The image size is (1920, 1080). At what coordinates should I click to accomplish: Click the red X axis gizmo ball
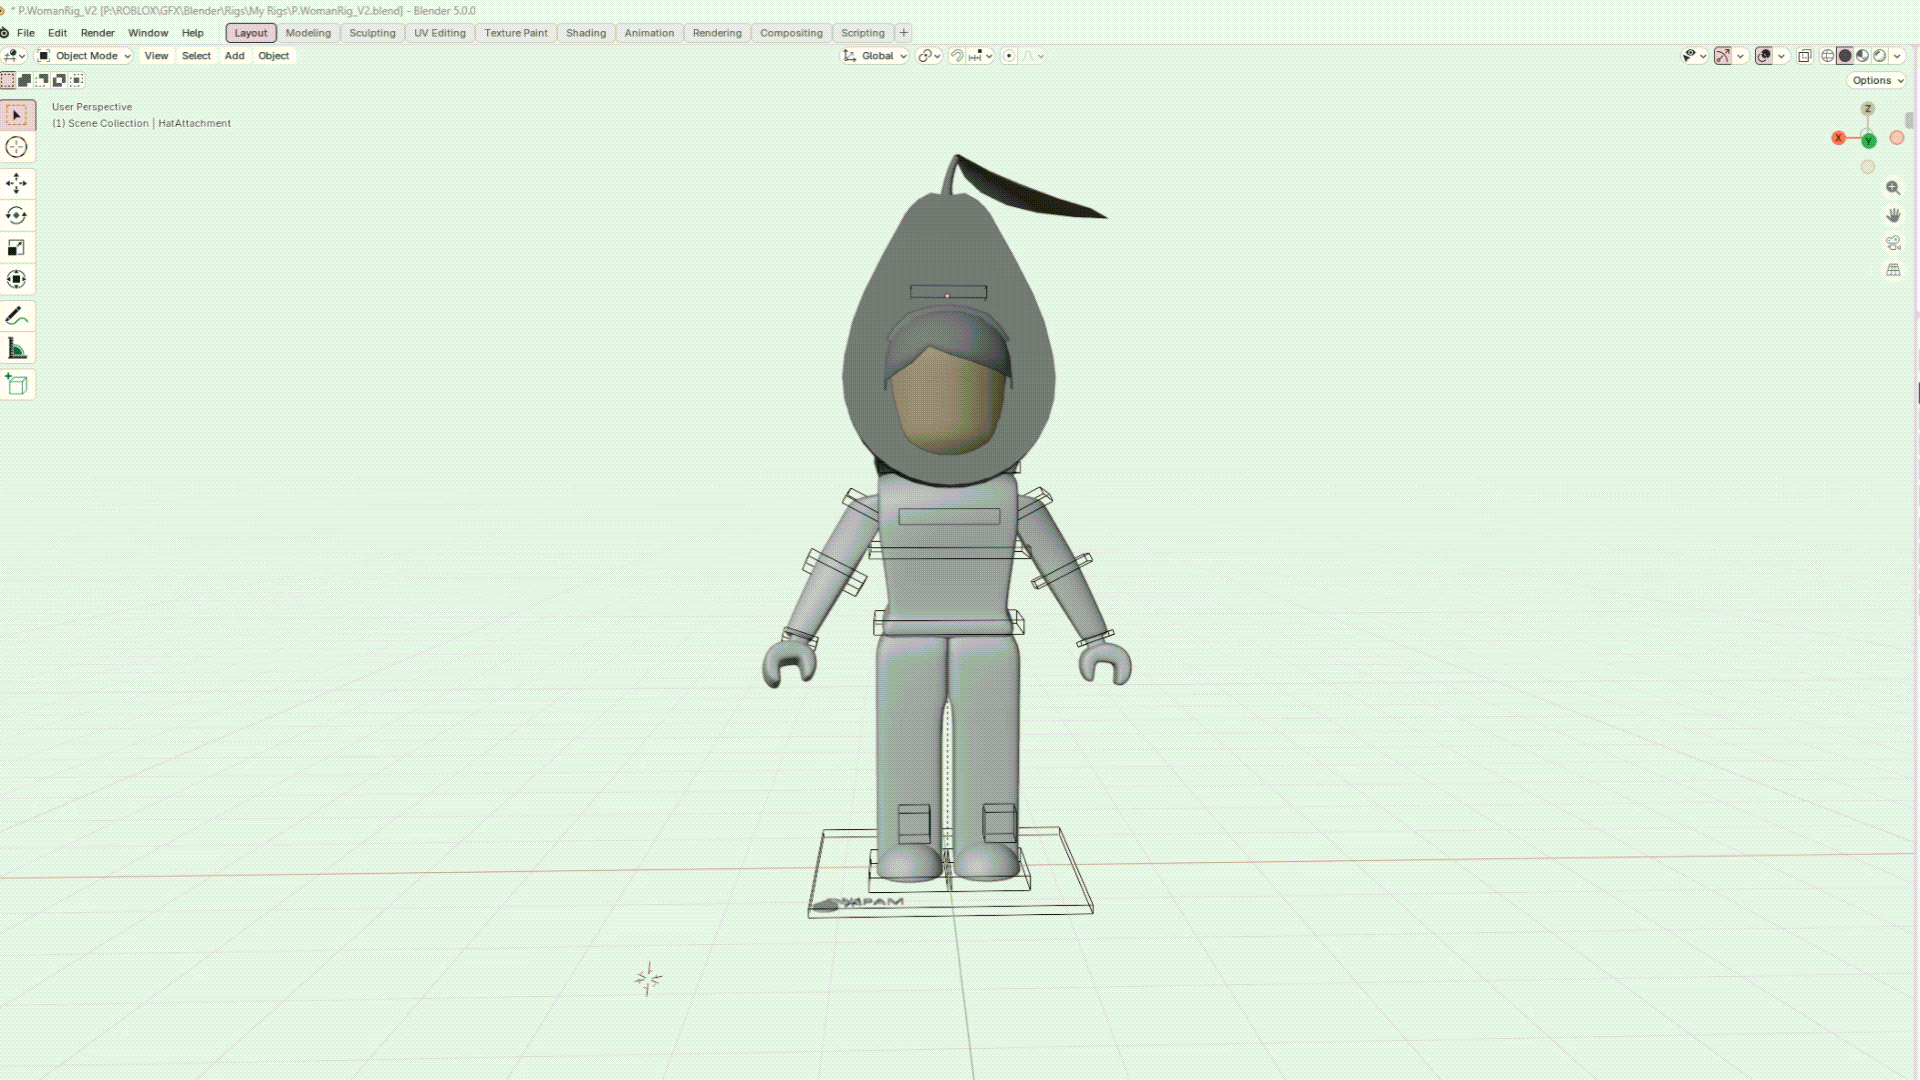click(x=1838, y=138)
